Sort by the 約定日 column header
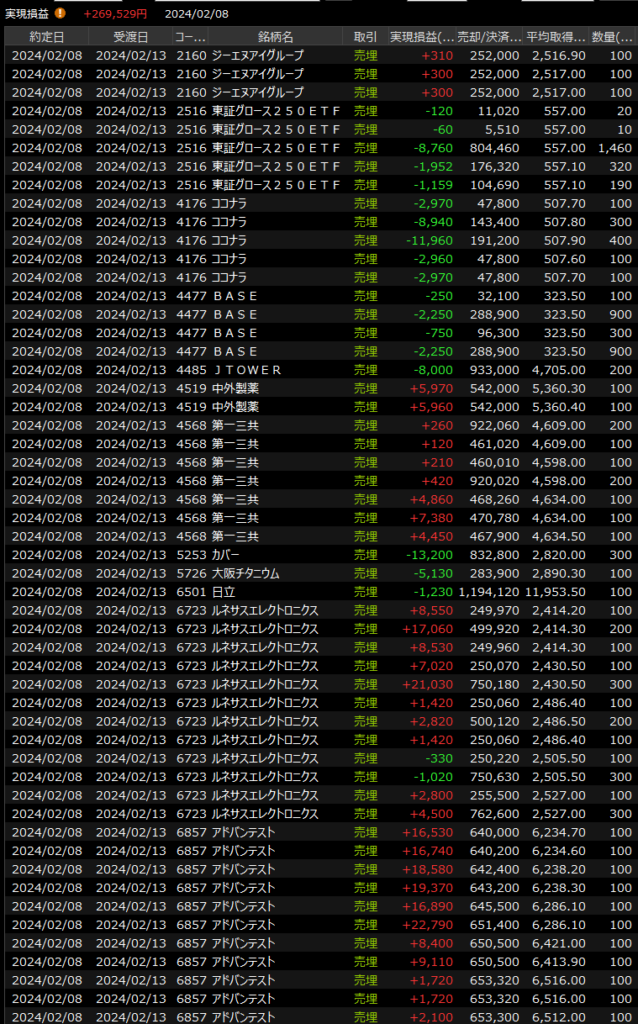The width and height of the screenshot is (638, 1024). pyautogui.click(x=46, y=37)
